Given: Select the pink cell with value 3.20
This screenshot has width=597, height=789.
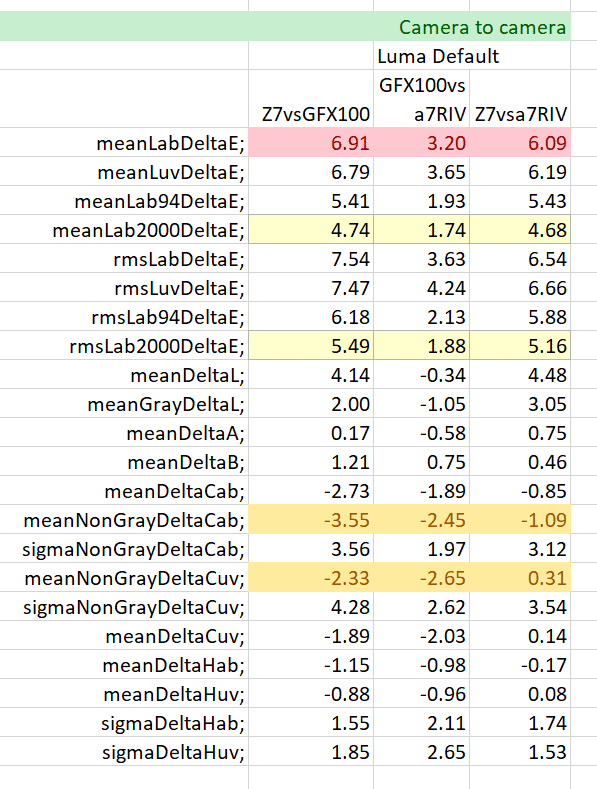Looking at the screenshot, I should click(x=421, y=143).
